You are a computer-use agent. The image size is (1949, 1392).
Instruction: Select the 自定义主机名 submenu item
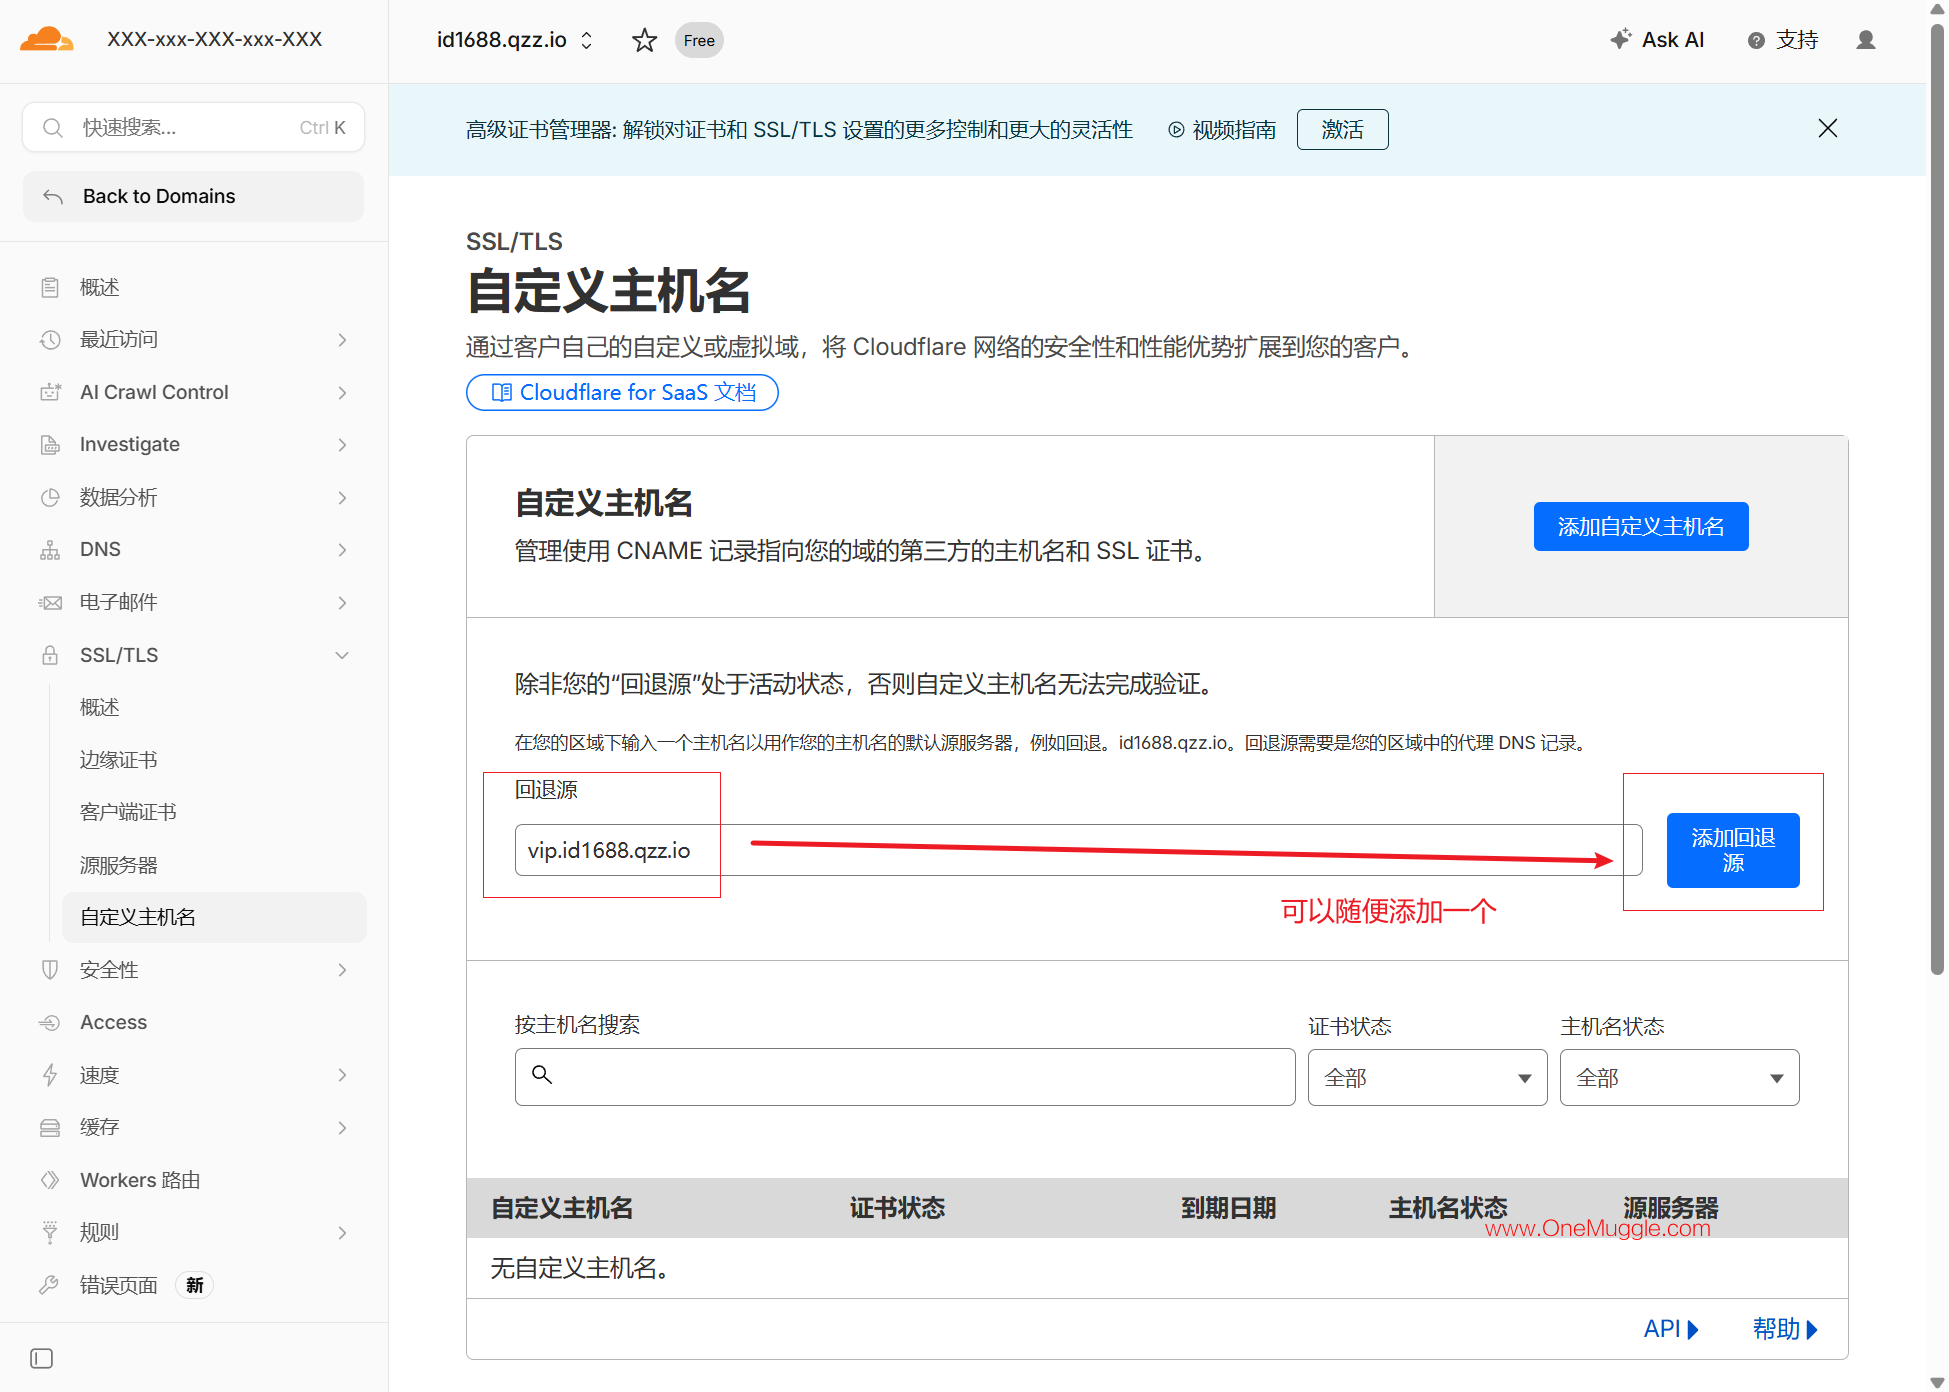[214, 917]
